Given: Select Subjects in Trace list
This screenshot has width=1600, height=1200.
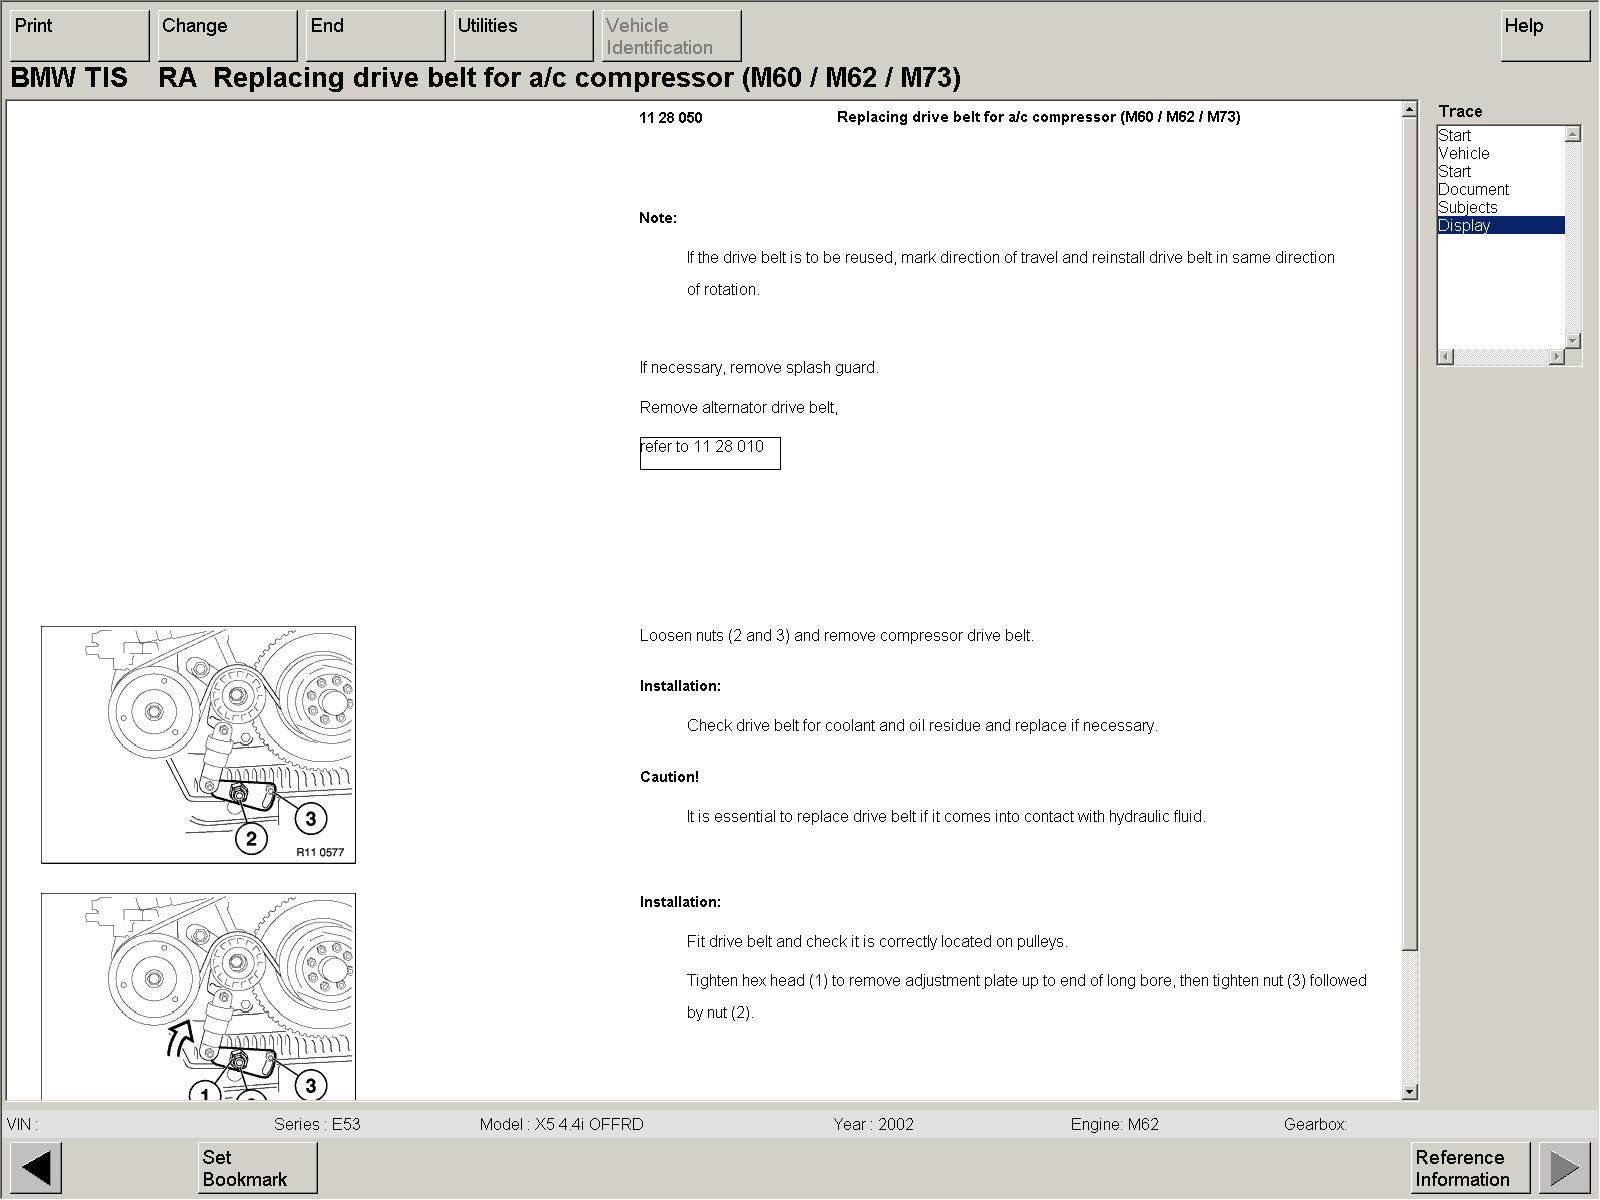Looking at the screenshot, I should pos(1467,208).
